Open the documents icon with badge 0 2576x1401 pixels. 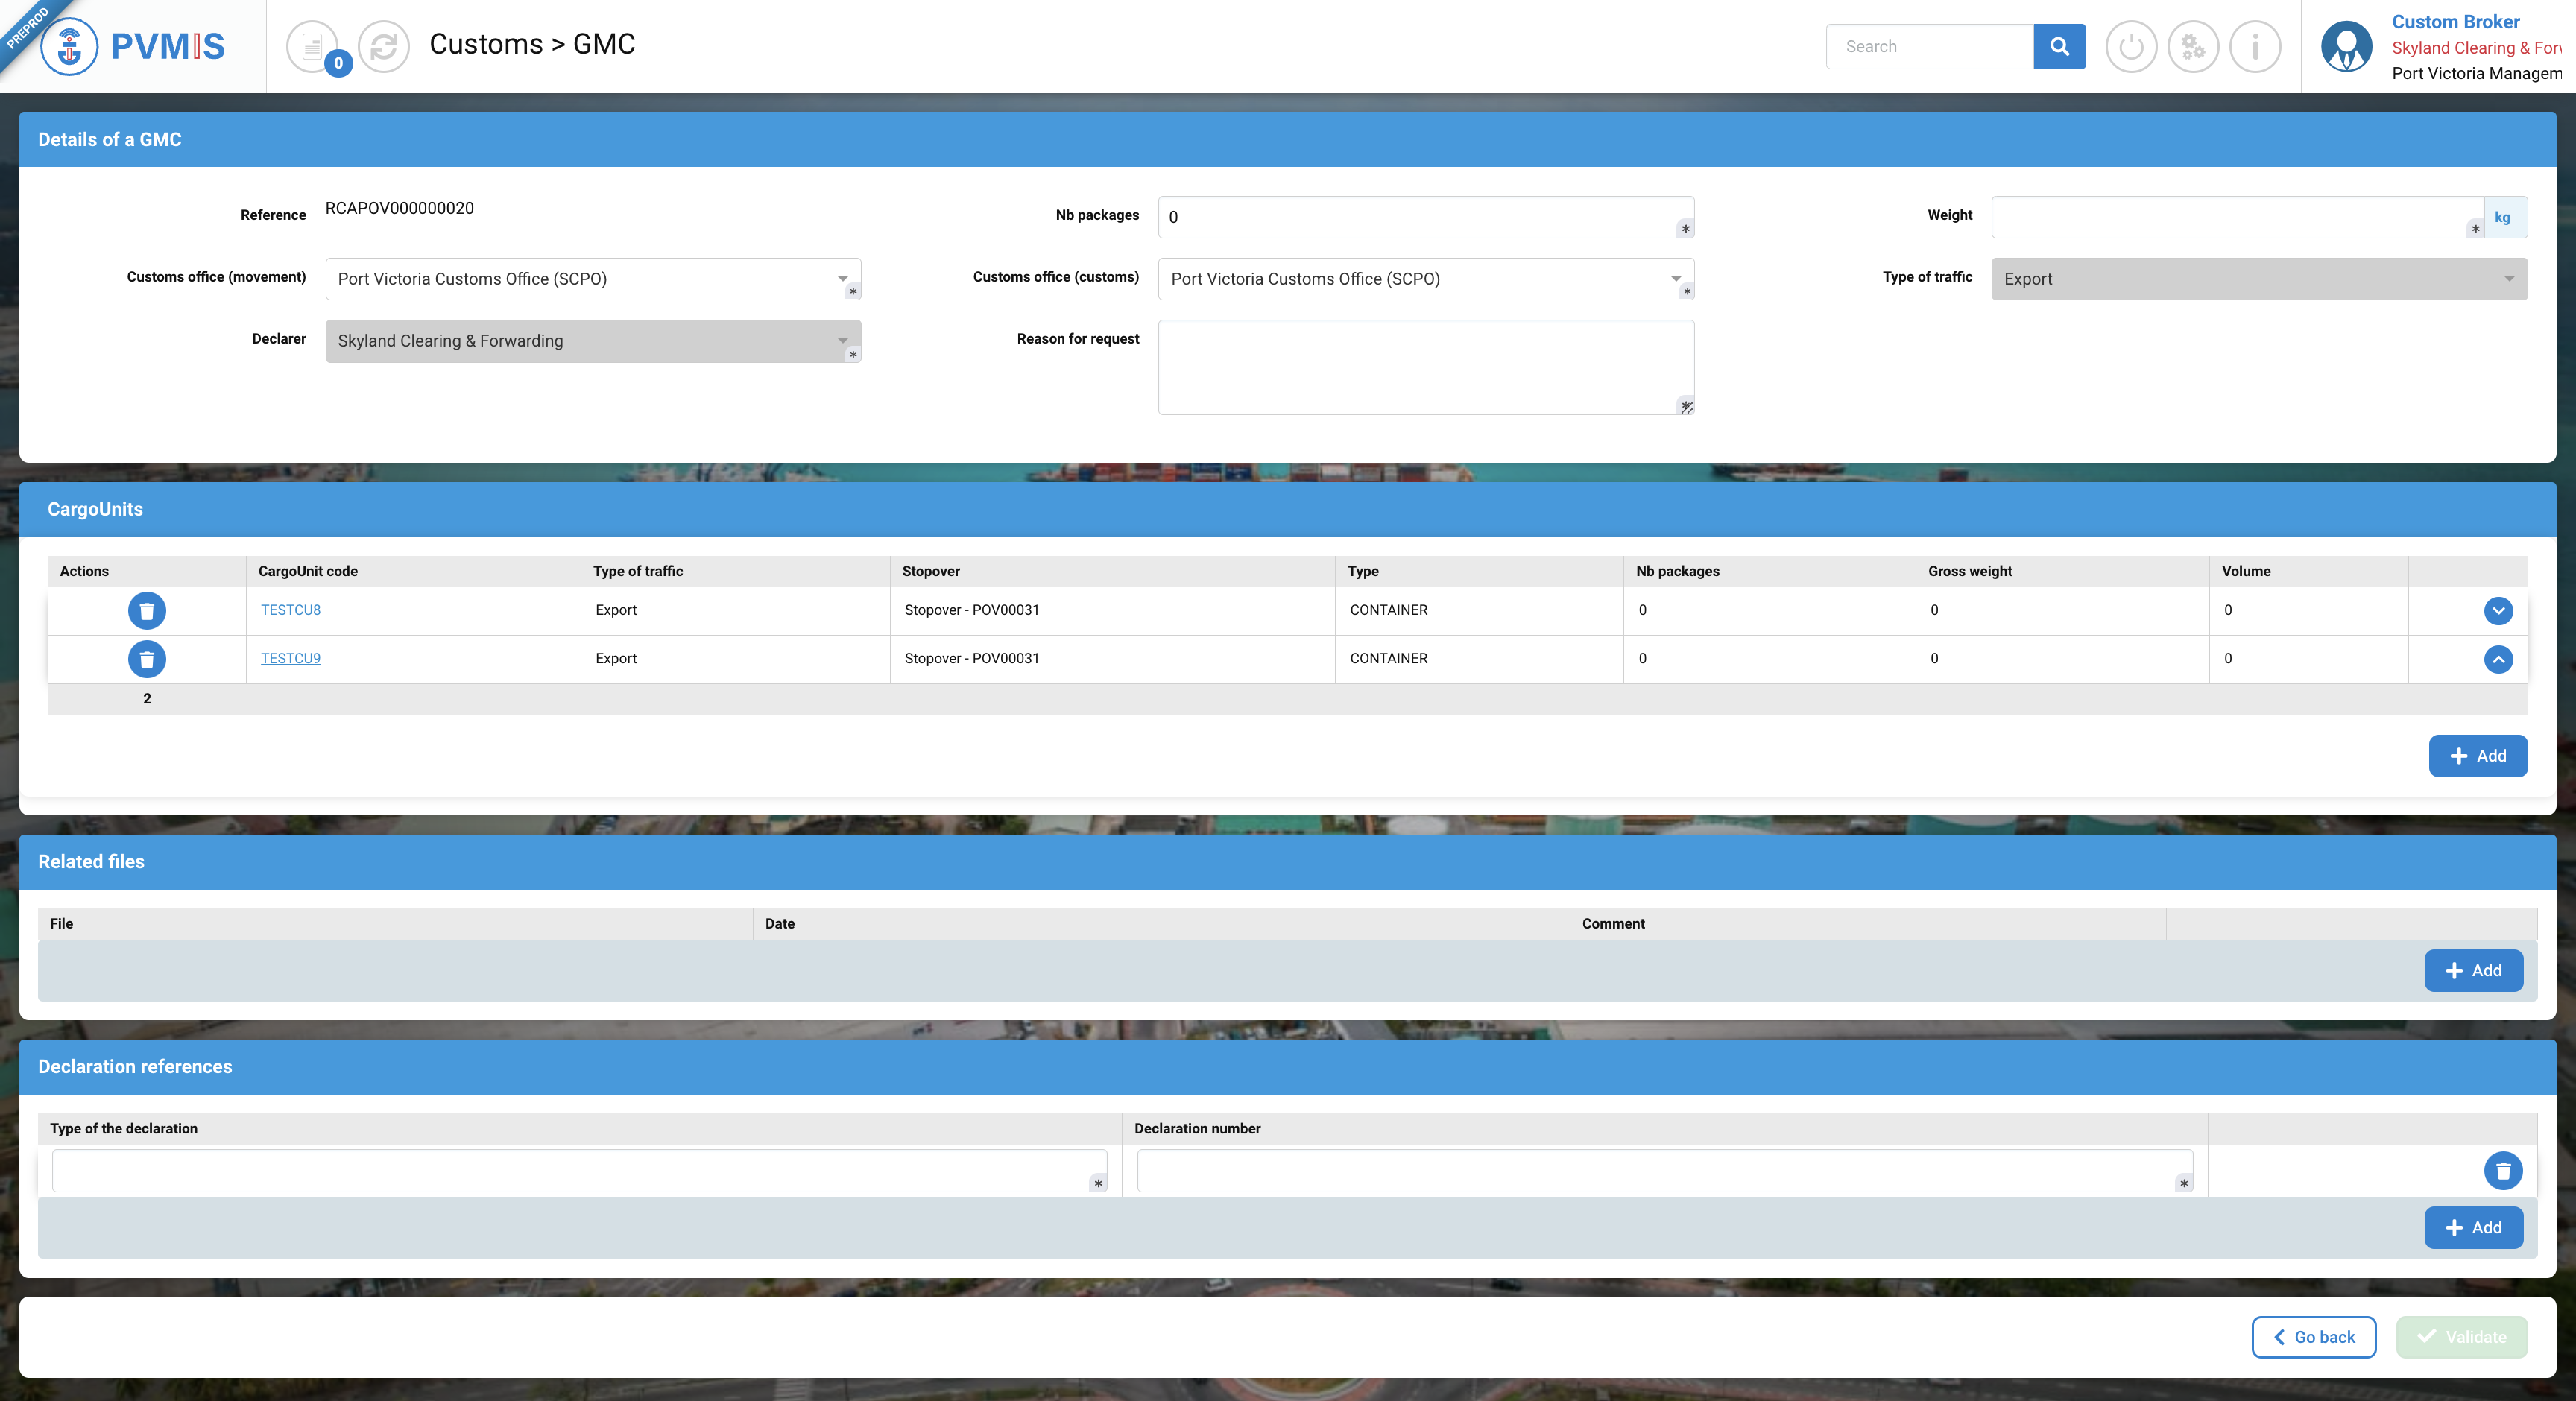click(x=313, y=46)
